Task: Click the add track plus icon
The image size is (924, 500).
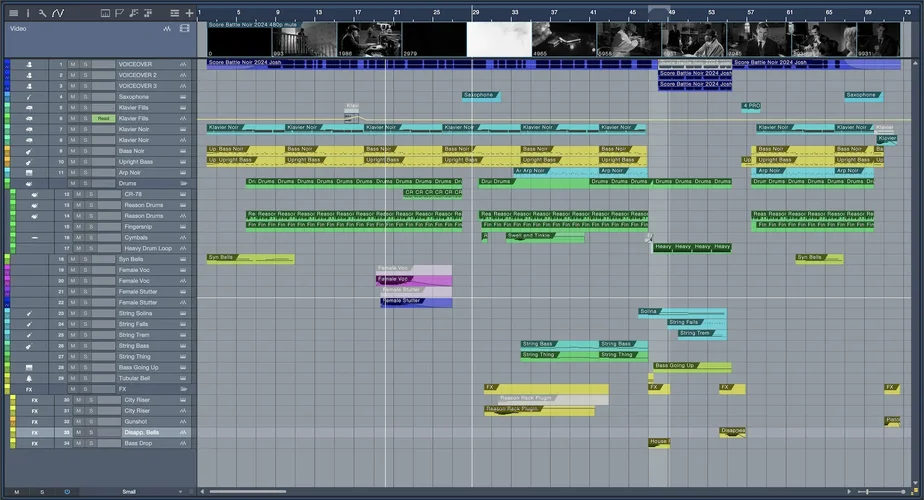Action: coord(189,13)
